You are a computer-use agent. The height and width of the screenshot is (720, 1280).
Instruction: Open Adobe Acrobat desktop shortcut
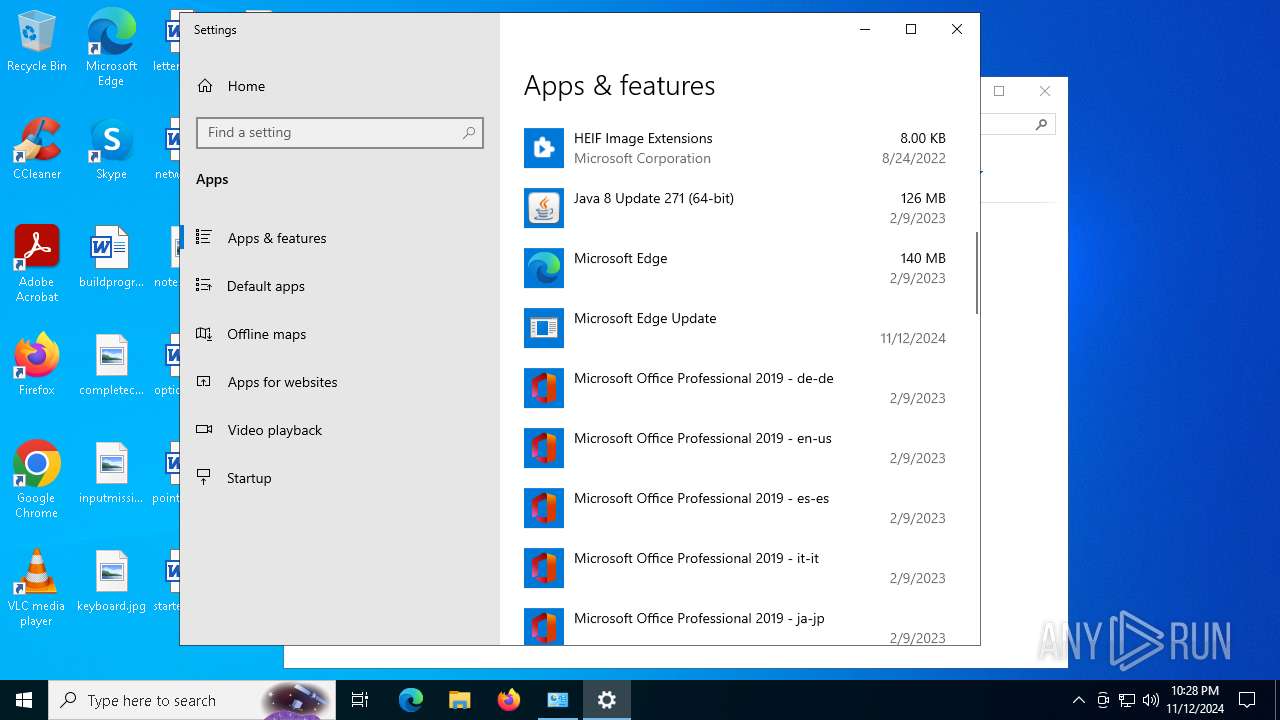(37, 264)
